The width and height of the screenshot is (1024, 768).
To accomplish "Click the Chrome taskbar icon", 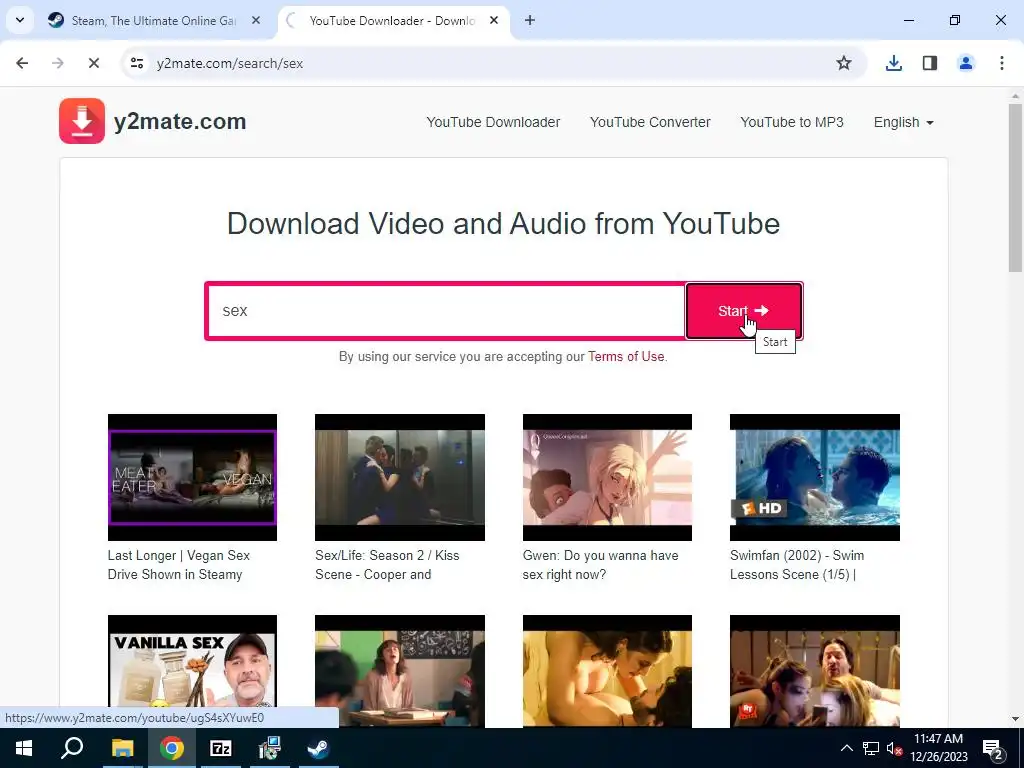I will [171, 748].
